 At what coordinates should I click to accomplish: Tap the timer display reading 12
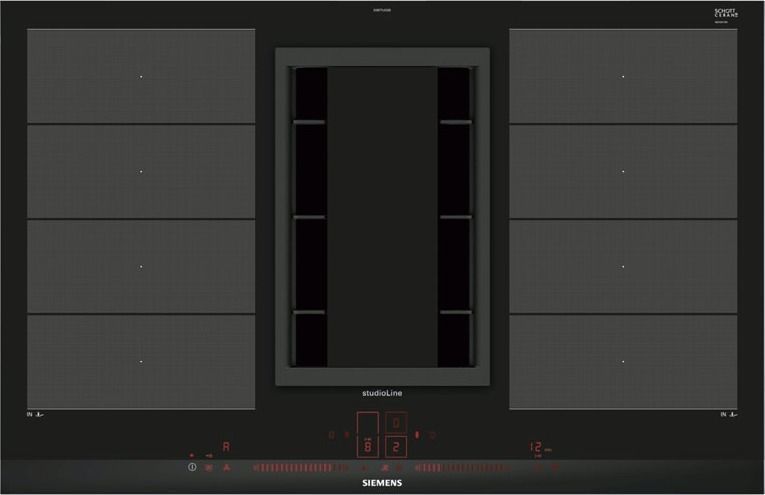536,447
